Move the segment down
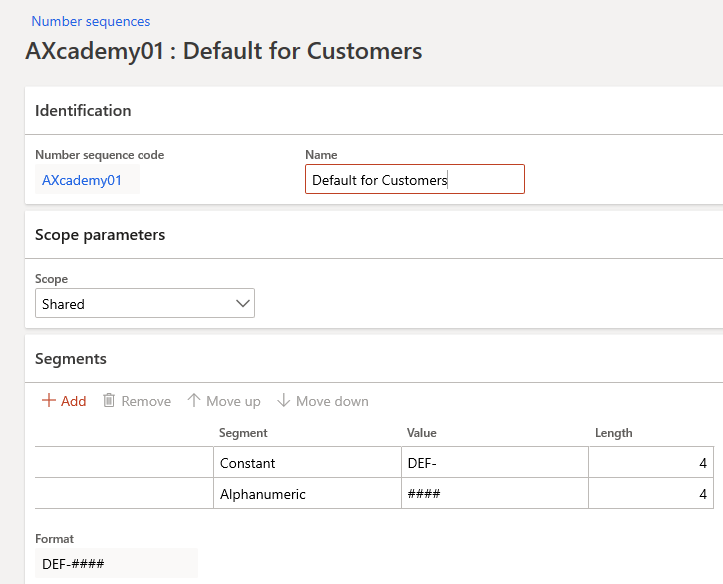The height and width of the screenshot is (584, 723). [322, 401]
